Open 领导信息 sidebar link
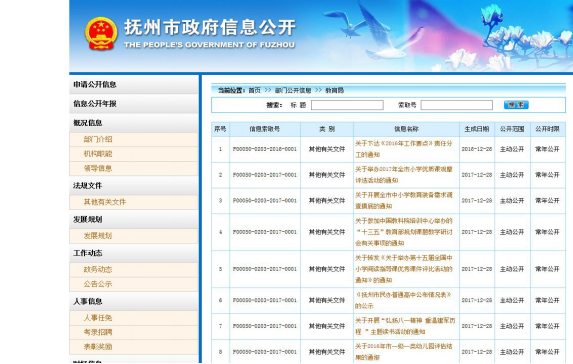Screen dimensions: 573x364 98,168
